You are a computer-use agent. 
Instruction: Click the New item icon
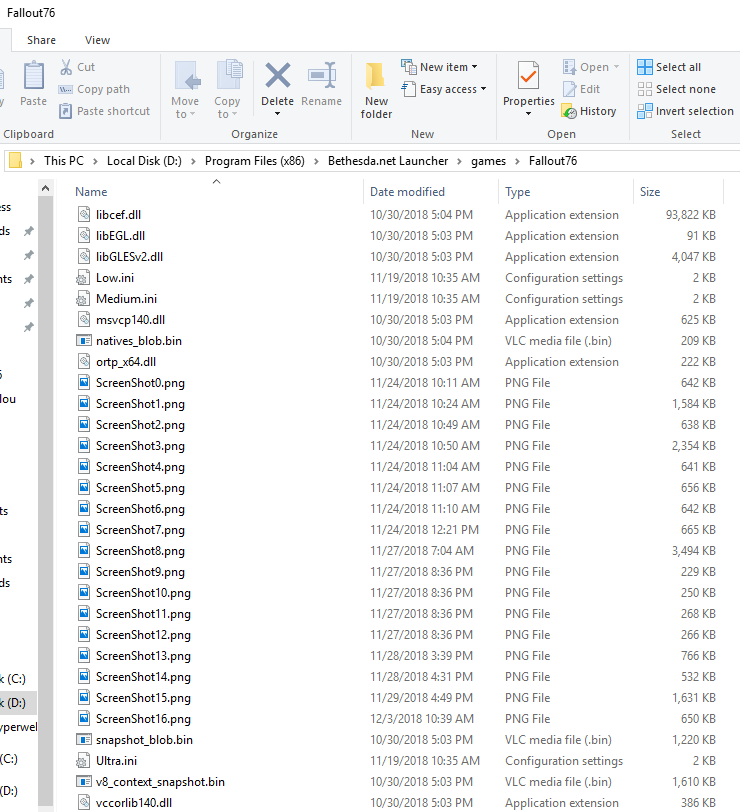click(x=409, y=67)
